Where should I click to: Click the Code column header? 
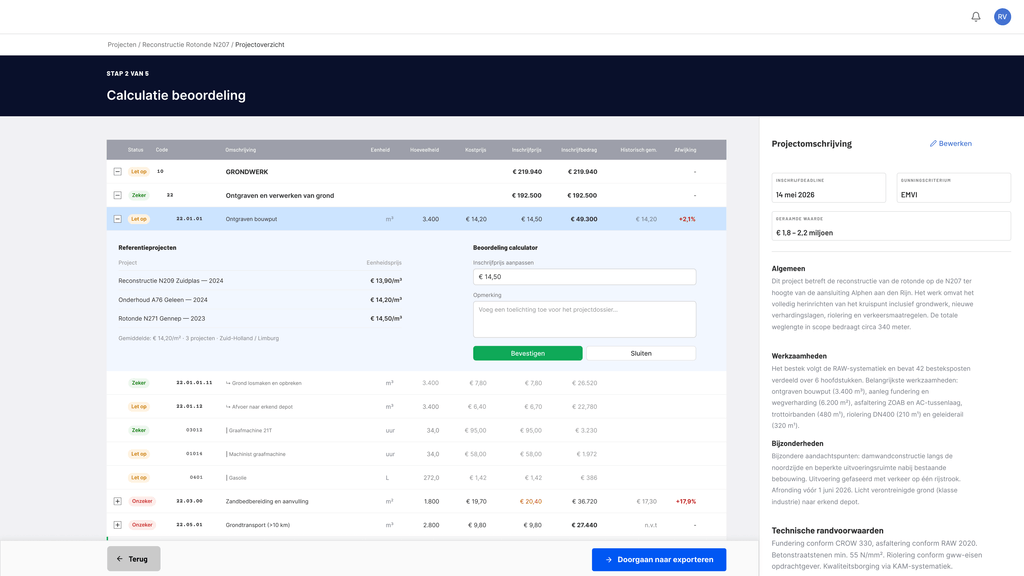[x=162, y=150]
